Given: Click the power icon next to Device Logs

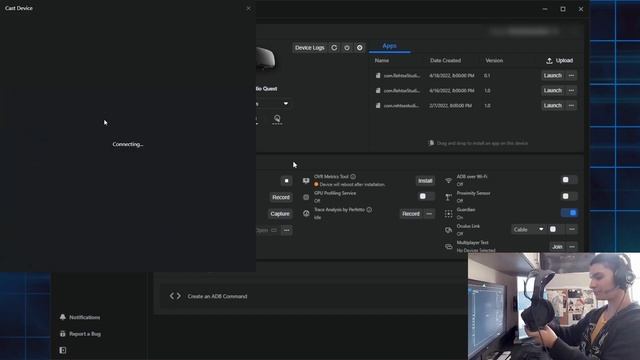Looking at the screenshot, I should pyautogui.click(x=347, y=48).
